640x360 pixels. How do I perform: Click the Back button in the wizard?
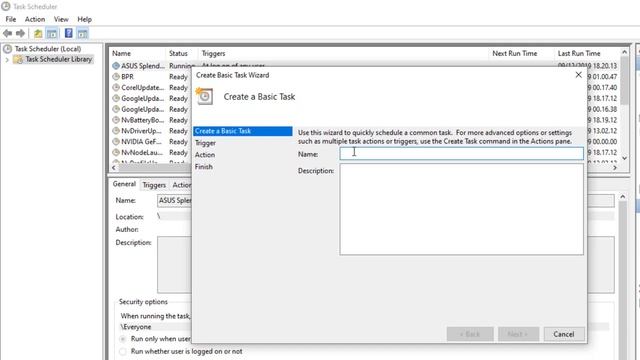coord(470,334)
